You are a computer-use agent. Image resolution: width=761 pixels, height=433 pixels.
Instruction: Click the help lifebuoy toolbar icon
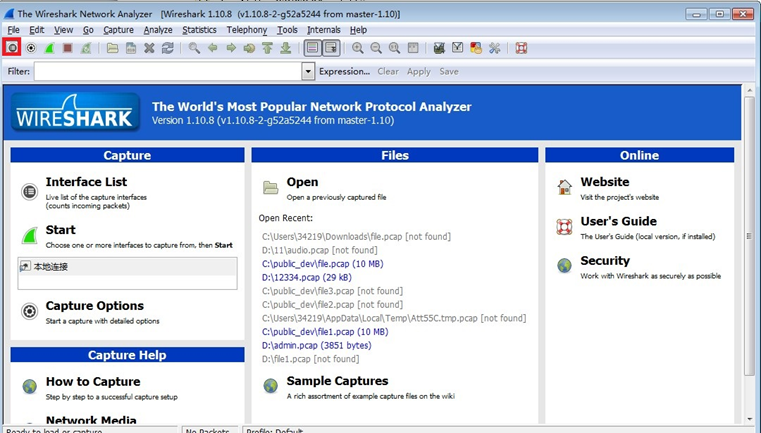point(521,48)
